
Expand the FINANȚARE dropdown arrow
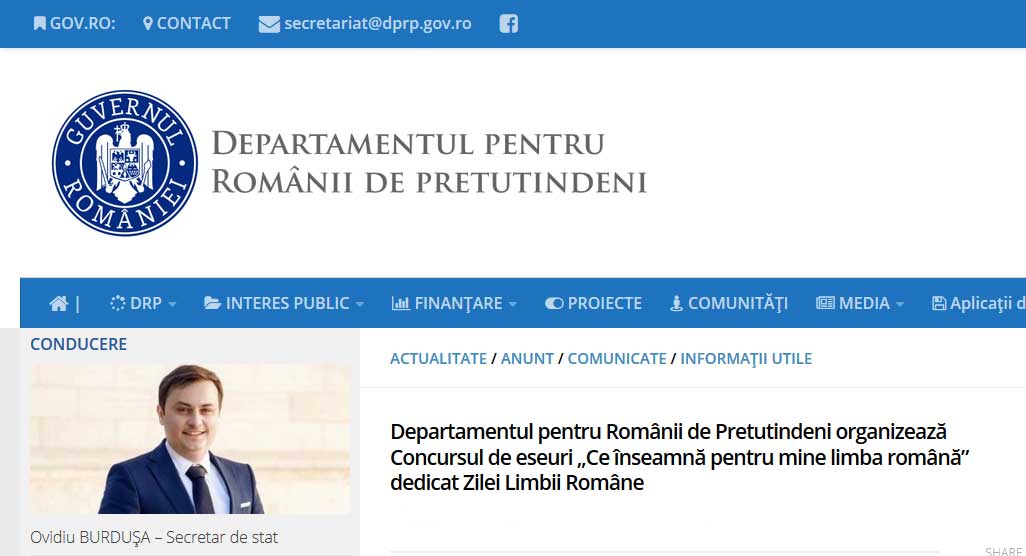[512, 304]
